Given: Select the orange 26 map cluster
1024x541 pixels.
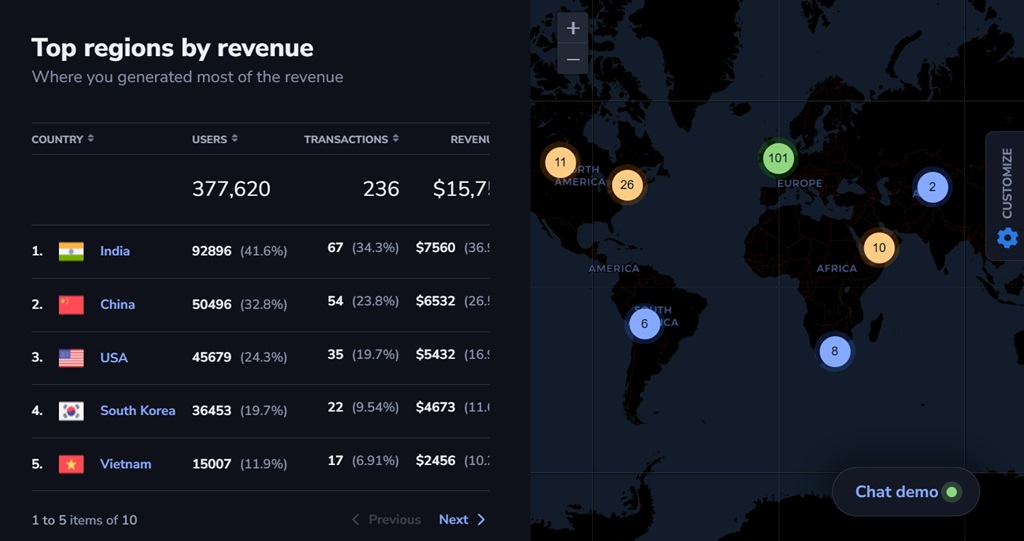Looking at the screenshot, I should coord(627,184).
